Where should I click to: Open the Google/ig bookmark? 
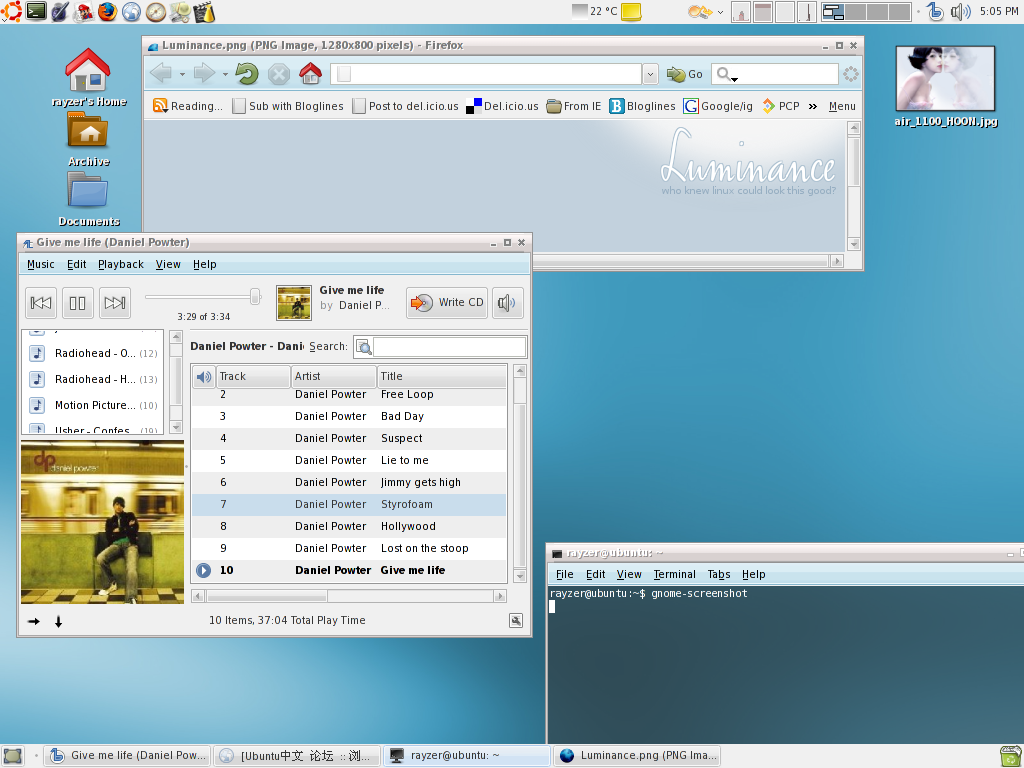718,106
